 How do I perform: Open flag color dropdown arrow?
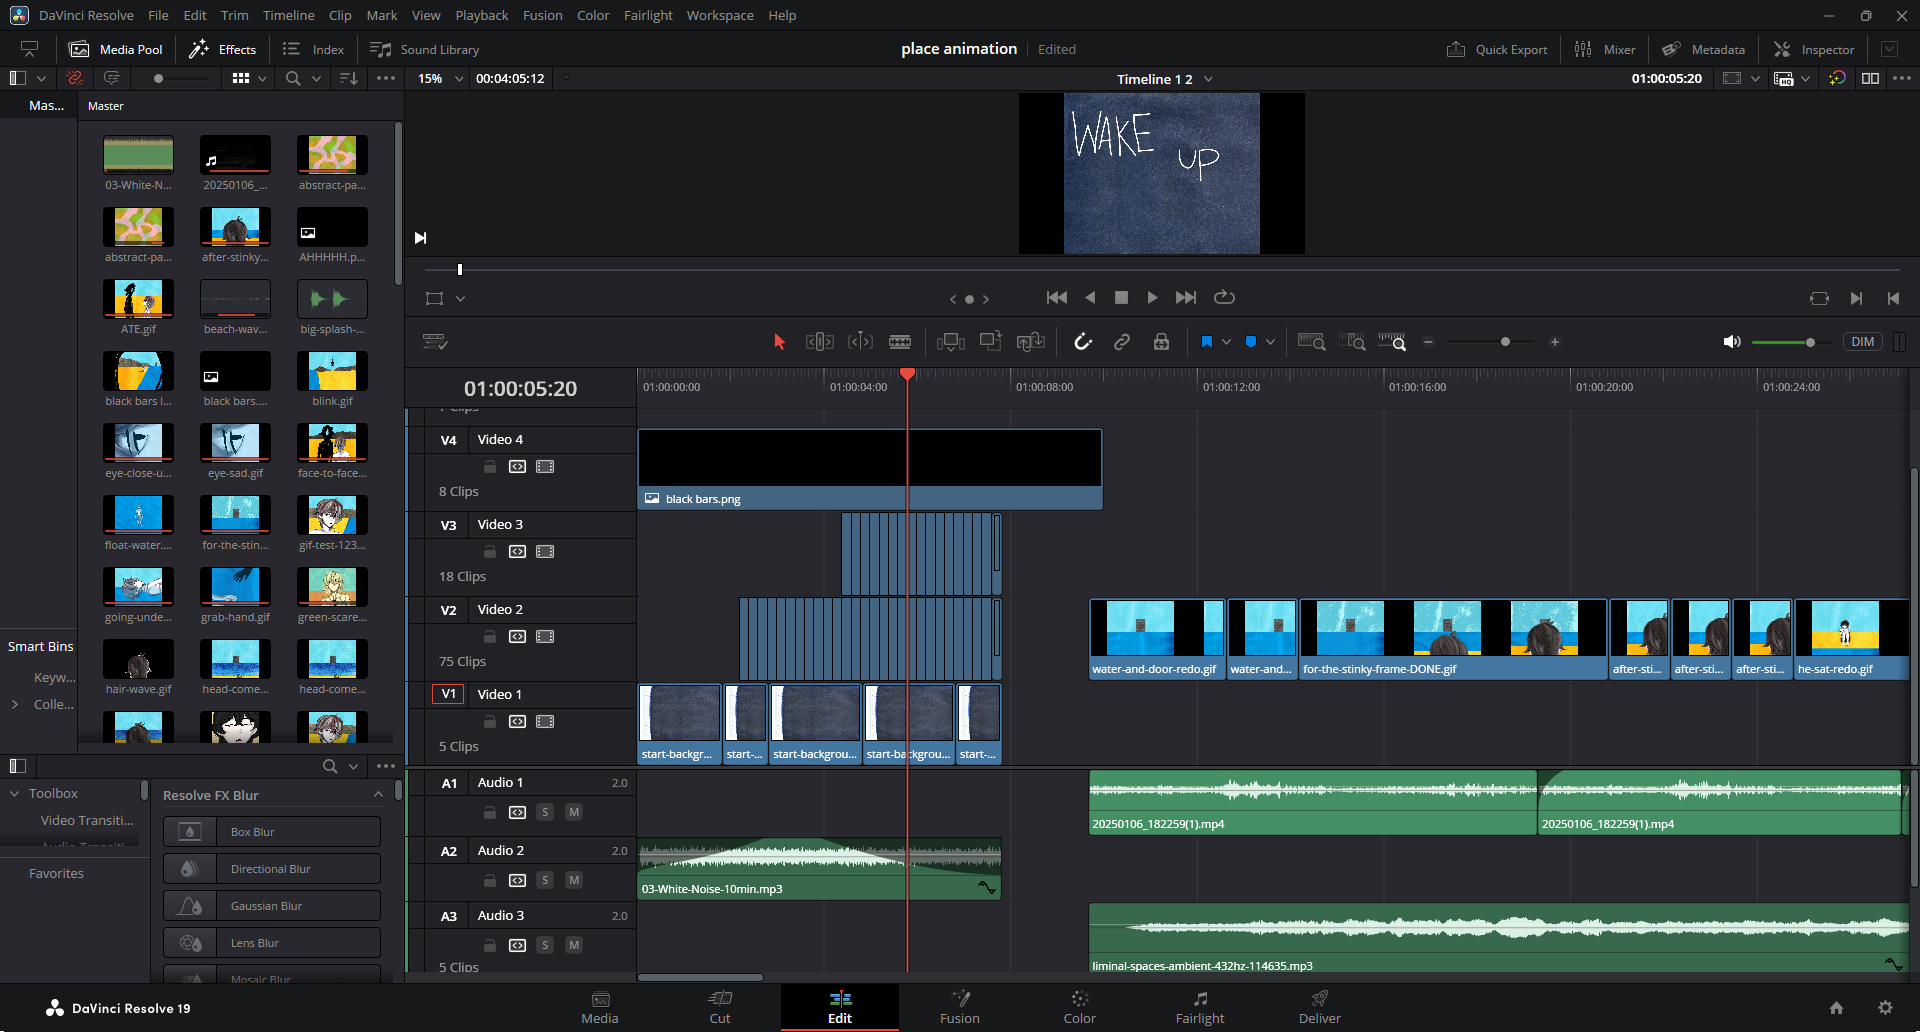coord(1226,342)
